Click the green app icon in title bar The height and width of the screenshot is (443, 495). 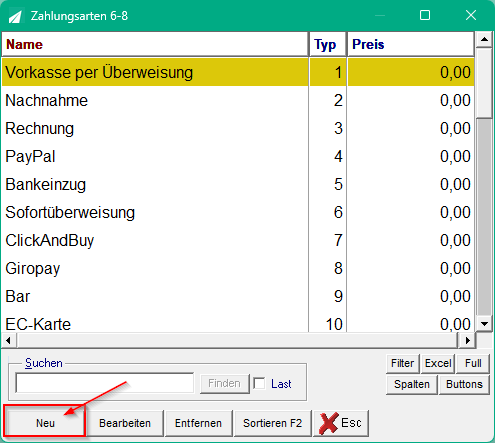pos(15,16)
